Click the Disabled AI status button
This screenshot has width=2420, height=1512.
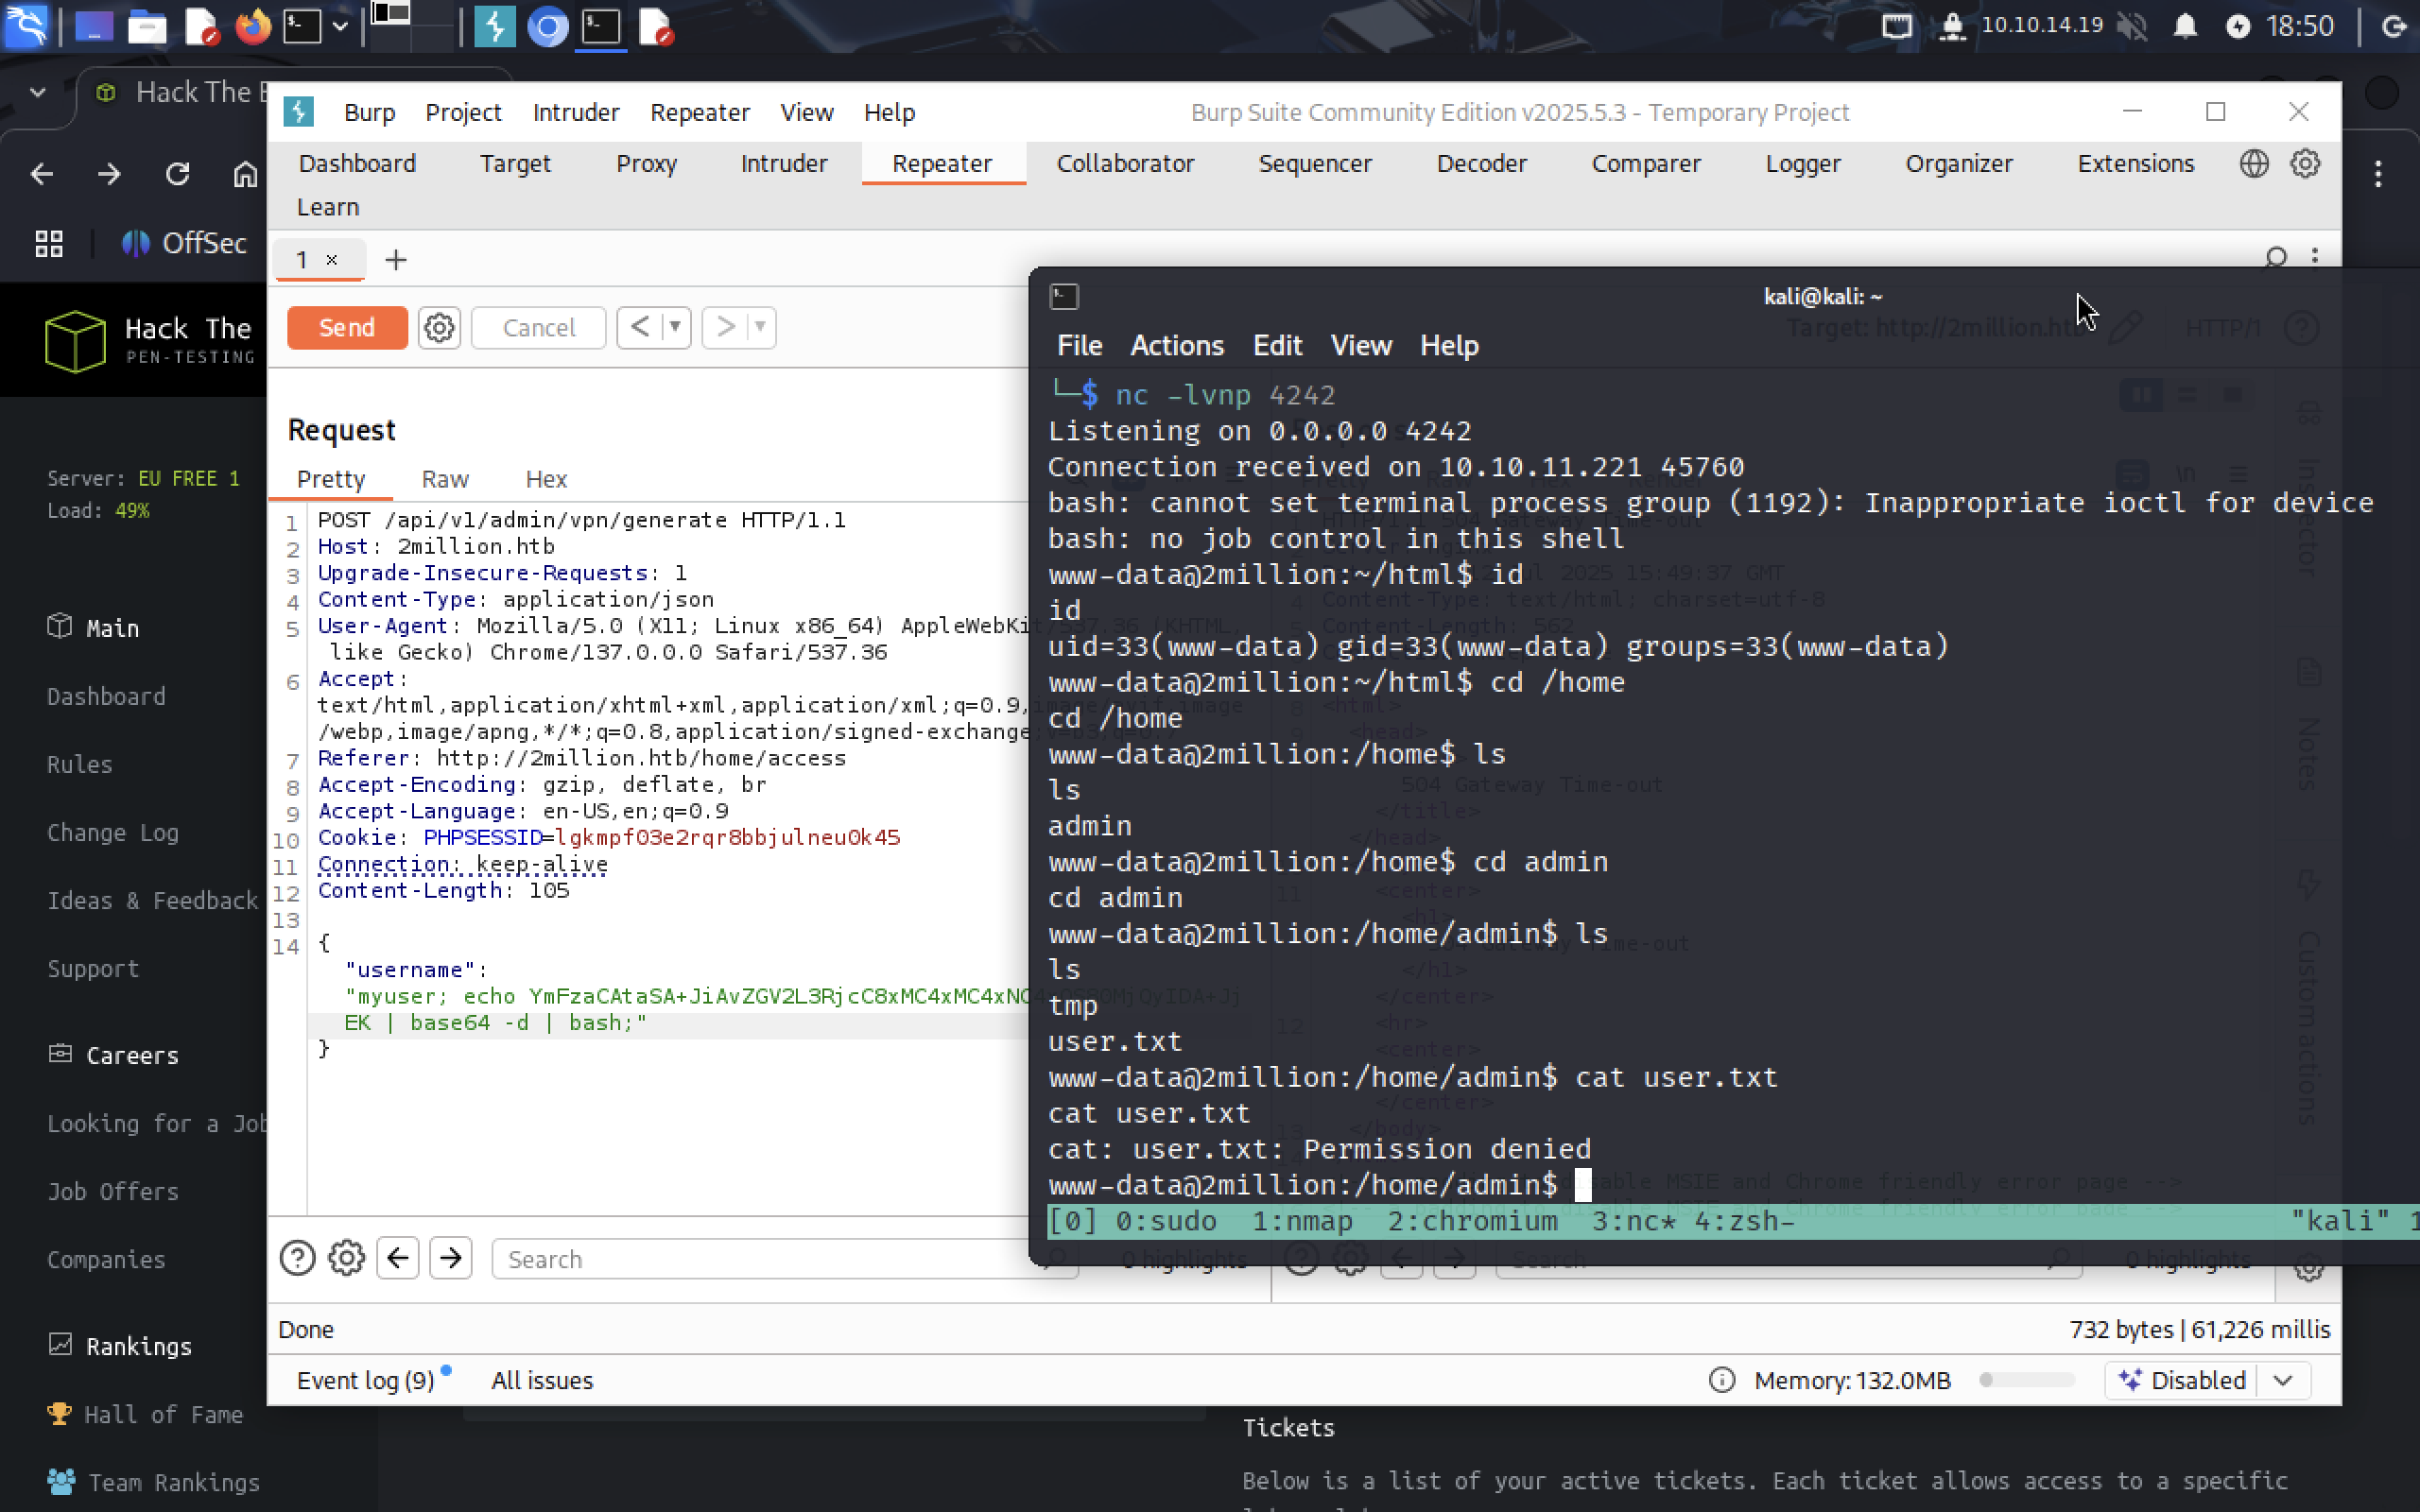coord(2180,1380)
